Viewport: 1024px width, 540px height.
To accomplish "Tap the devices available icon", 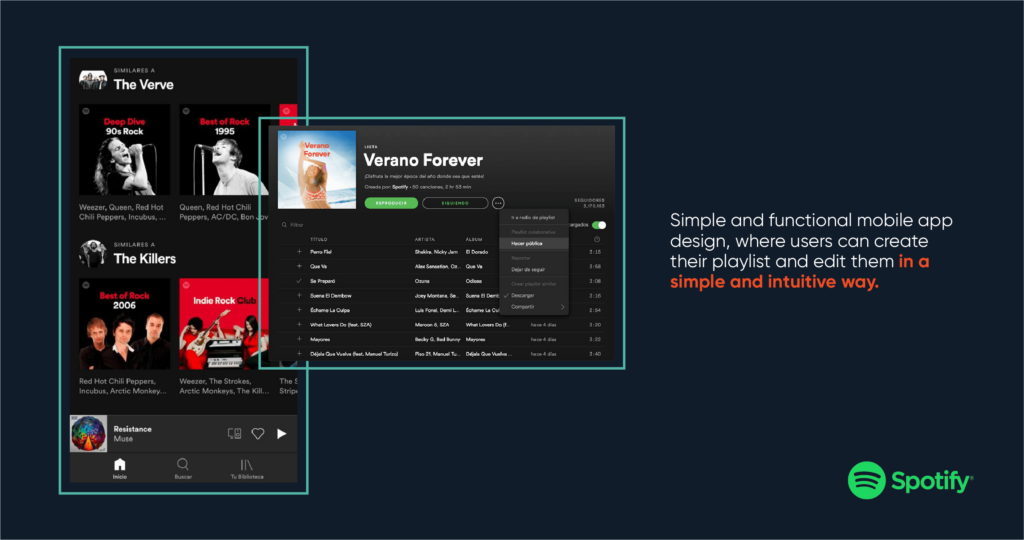I will pyautogui.click(x=234, y=434).
